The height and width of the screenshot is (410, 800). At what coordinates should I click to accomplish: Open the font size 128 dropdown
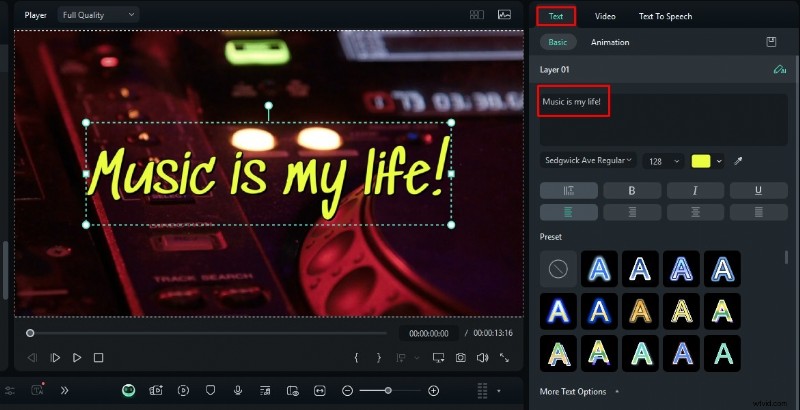(663, 161)
